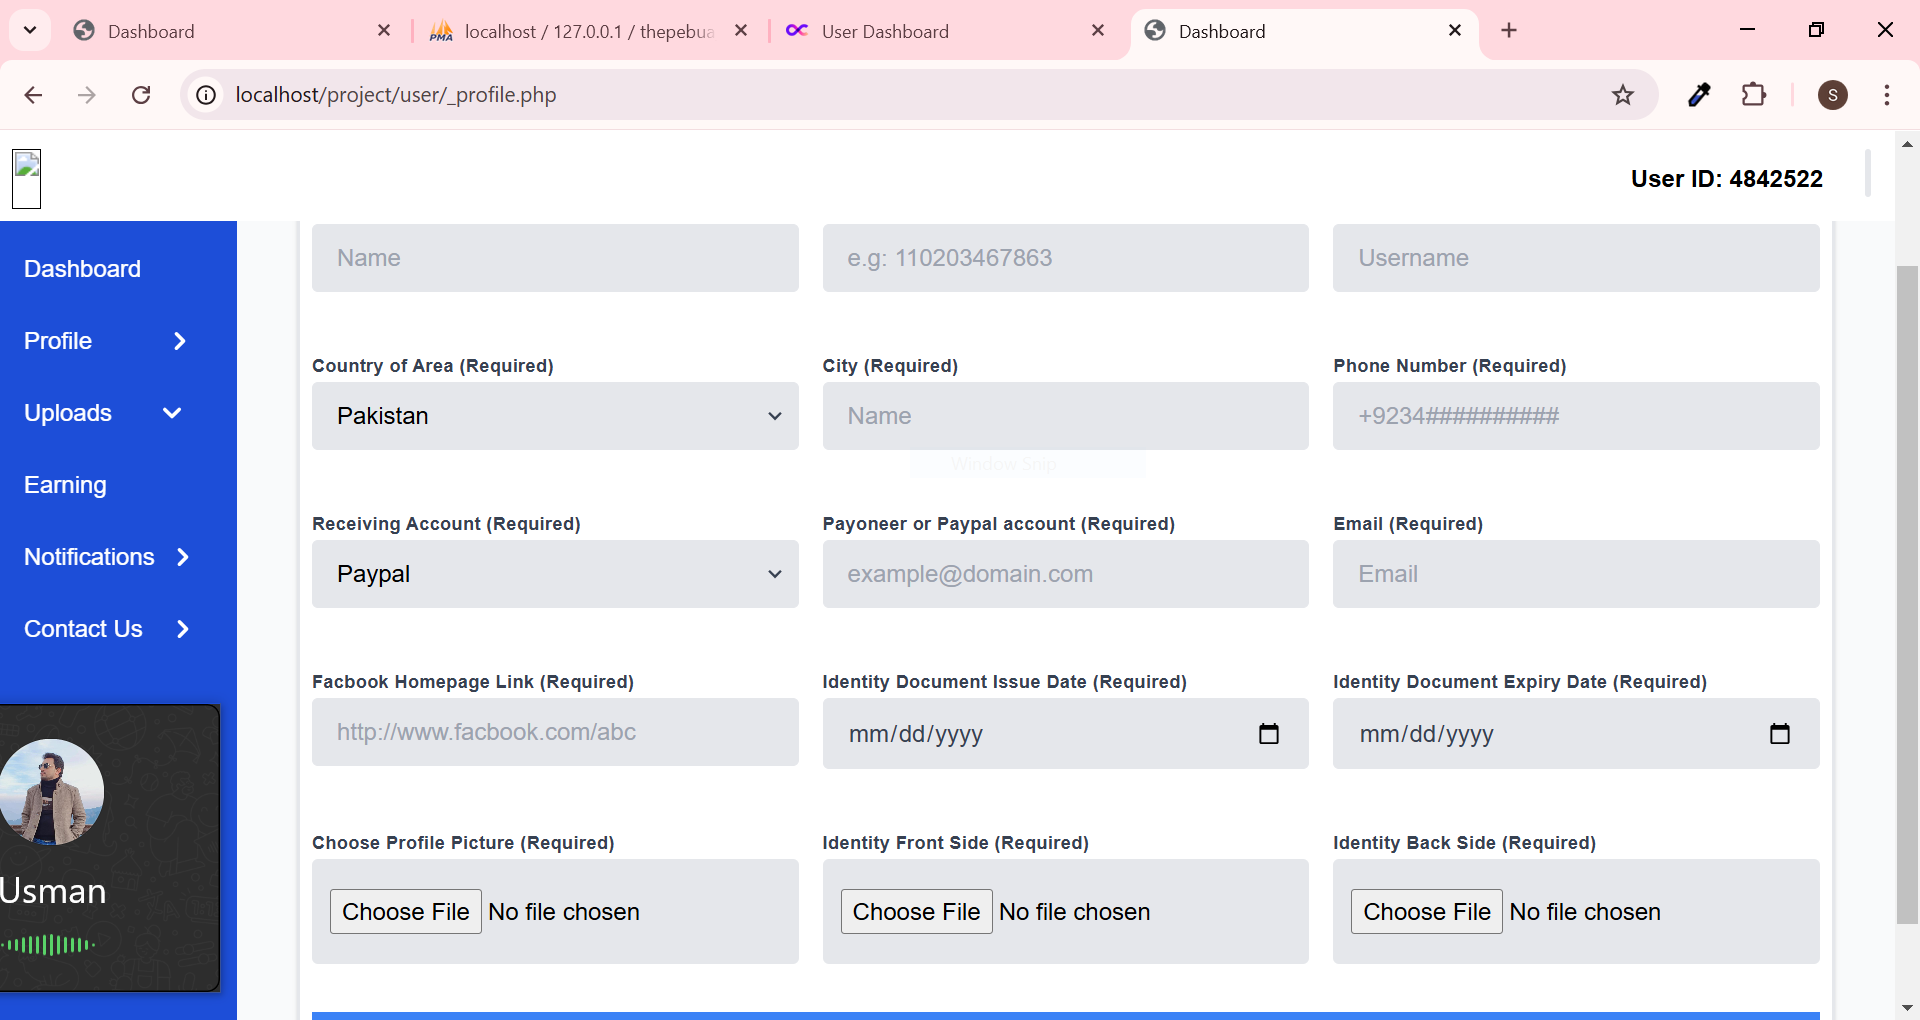Click the broken logo image in header
This screenshot has width=1920, height=1020.
click(27, 179)
